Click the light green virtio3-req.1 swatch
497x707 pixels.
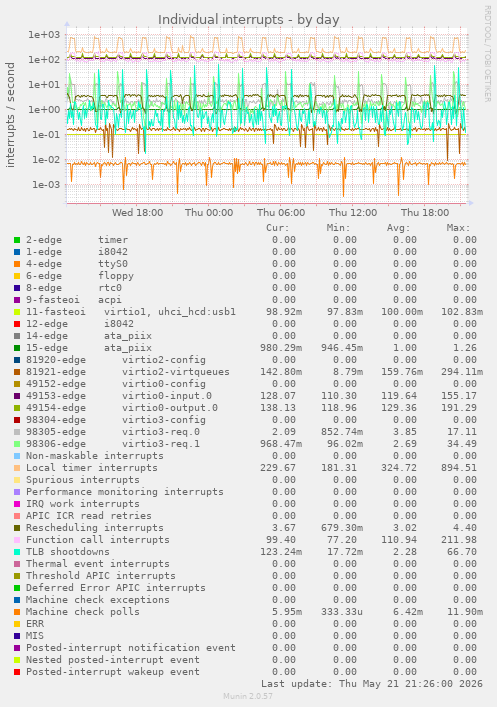(x=17, y=444)
